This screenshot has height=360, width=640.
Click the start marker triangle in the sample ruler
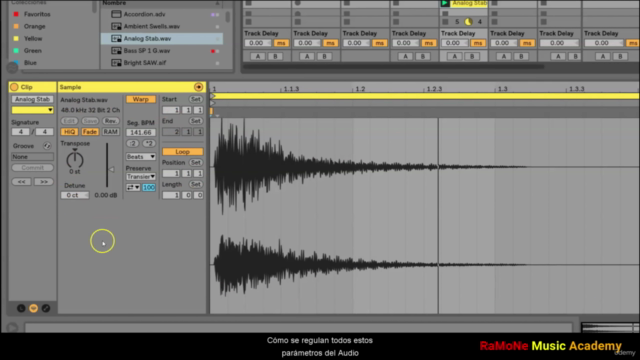click(213, 96)
